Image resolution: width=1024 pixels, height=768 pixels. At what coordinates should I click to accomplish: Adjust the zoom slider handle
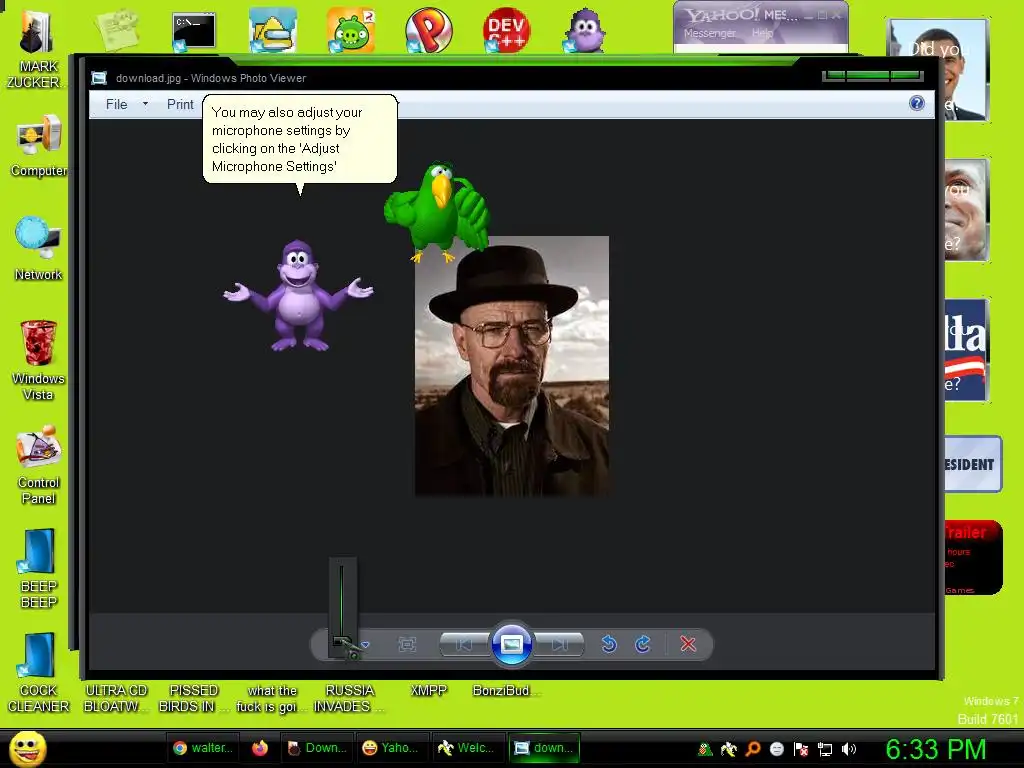point(342,641)
